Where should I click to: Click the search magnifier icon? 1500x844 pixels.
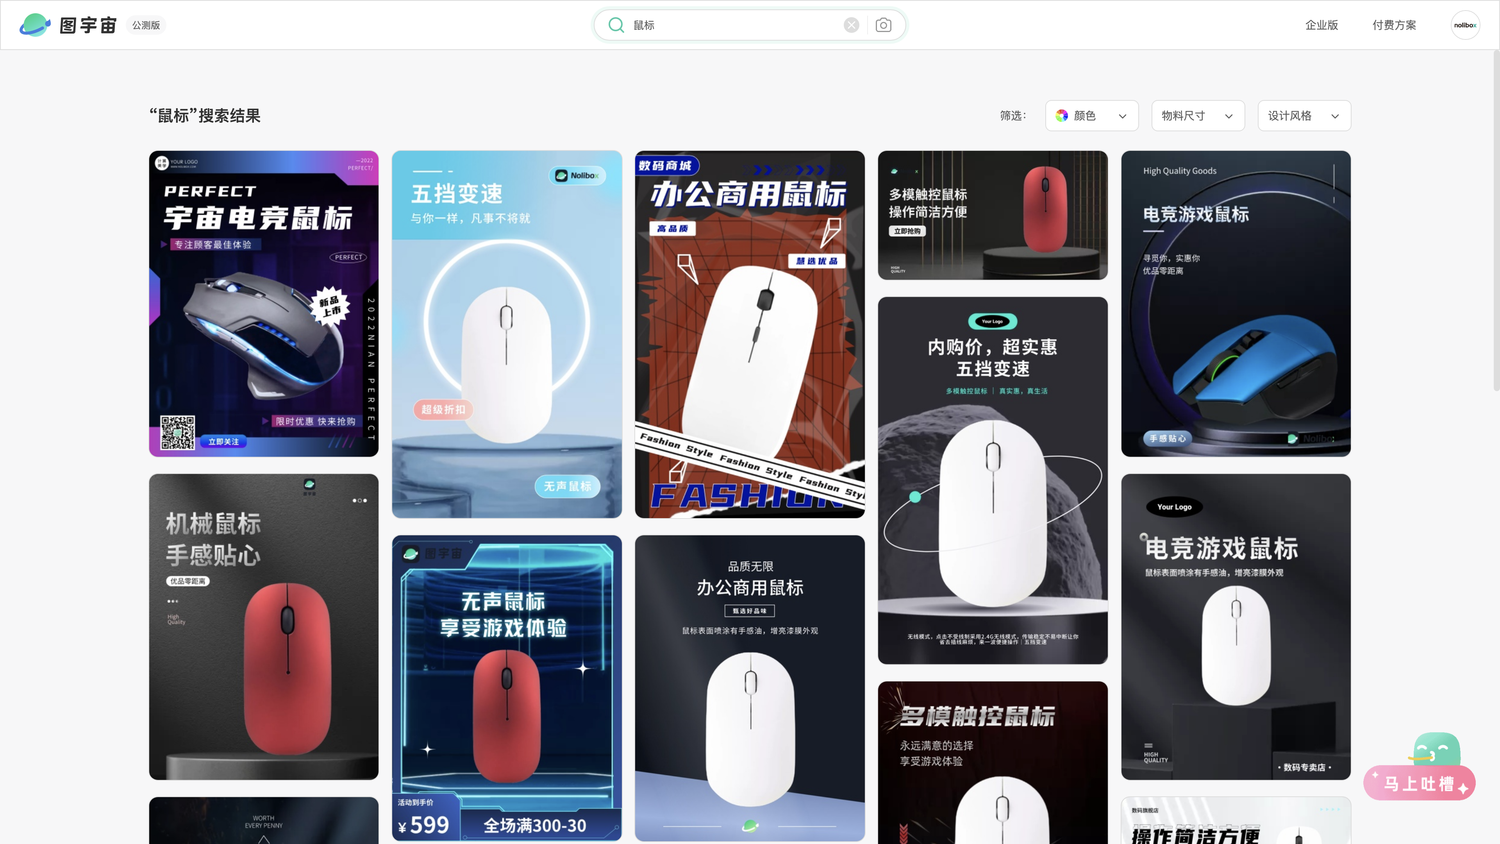(x=616, y=25)
